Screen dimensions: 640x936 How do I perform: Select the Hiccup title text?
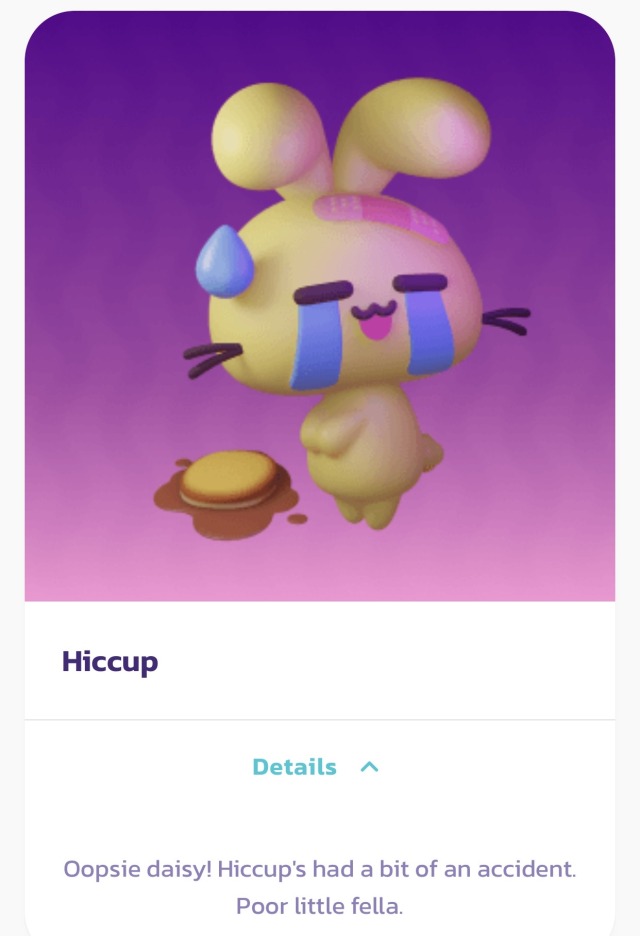tap(110, 662)
